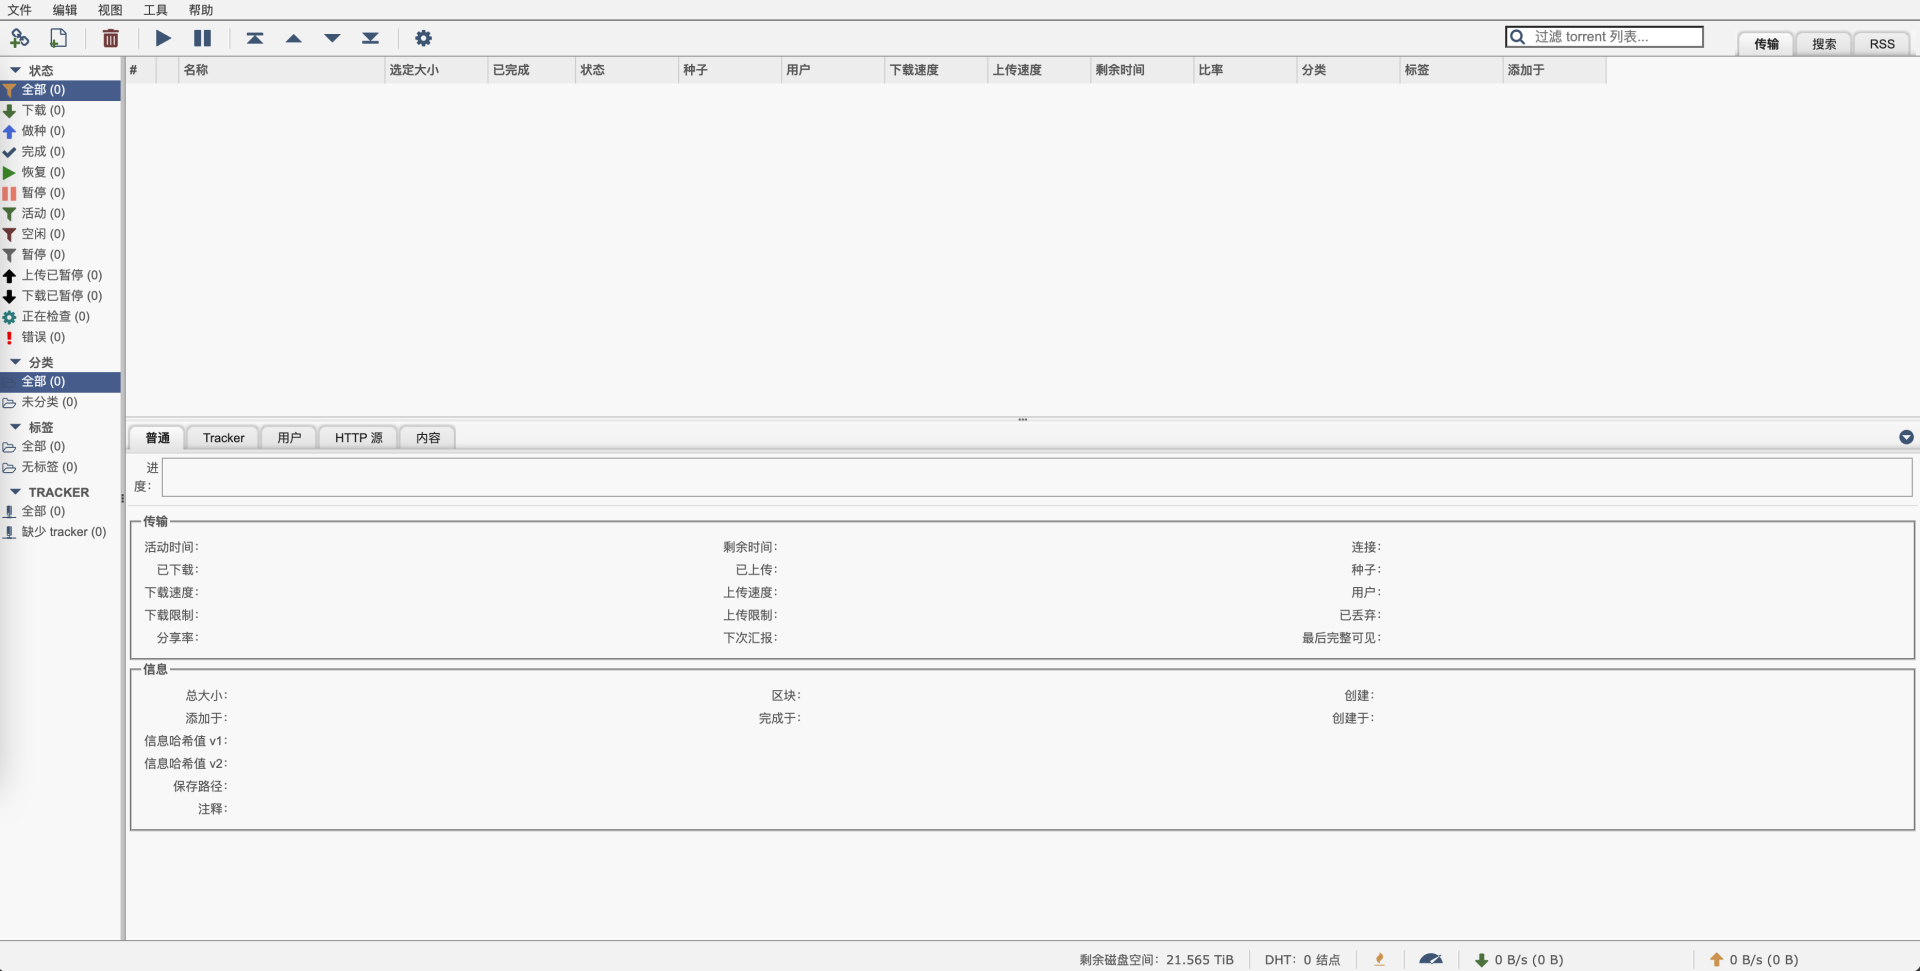This screenshot has height=971, width=1920.
Task: Sort by 添加于 column header
Action: point(1554,70)
